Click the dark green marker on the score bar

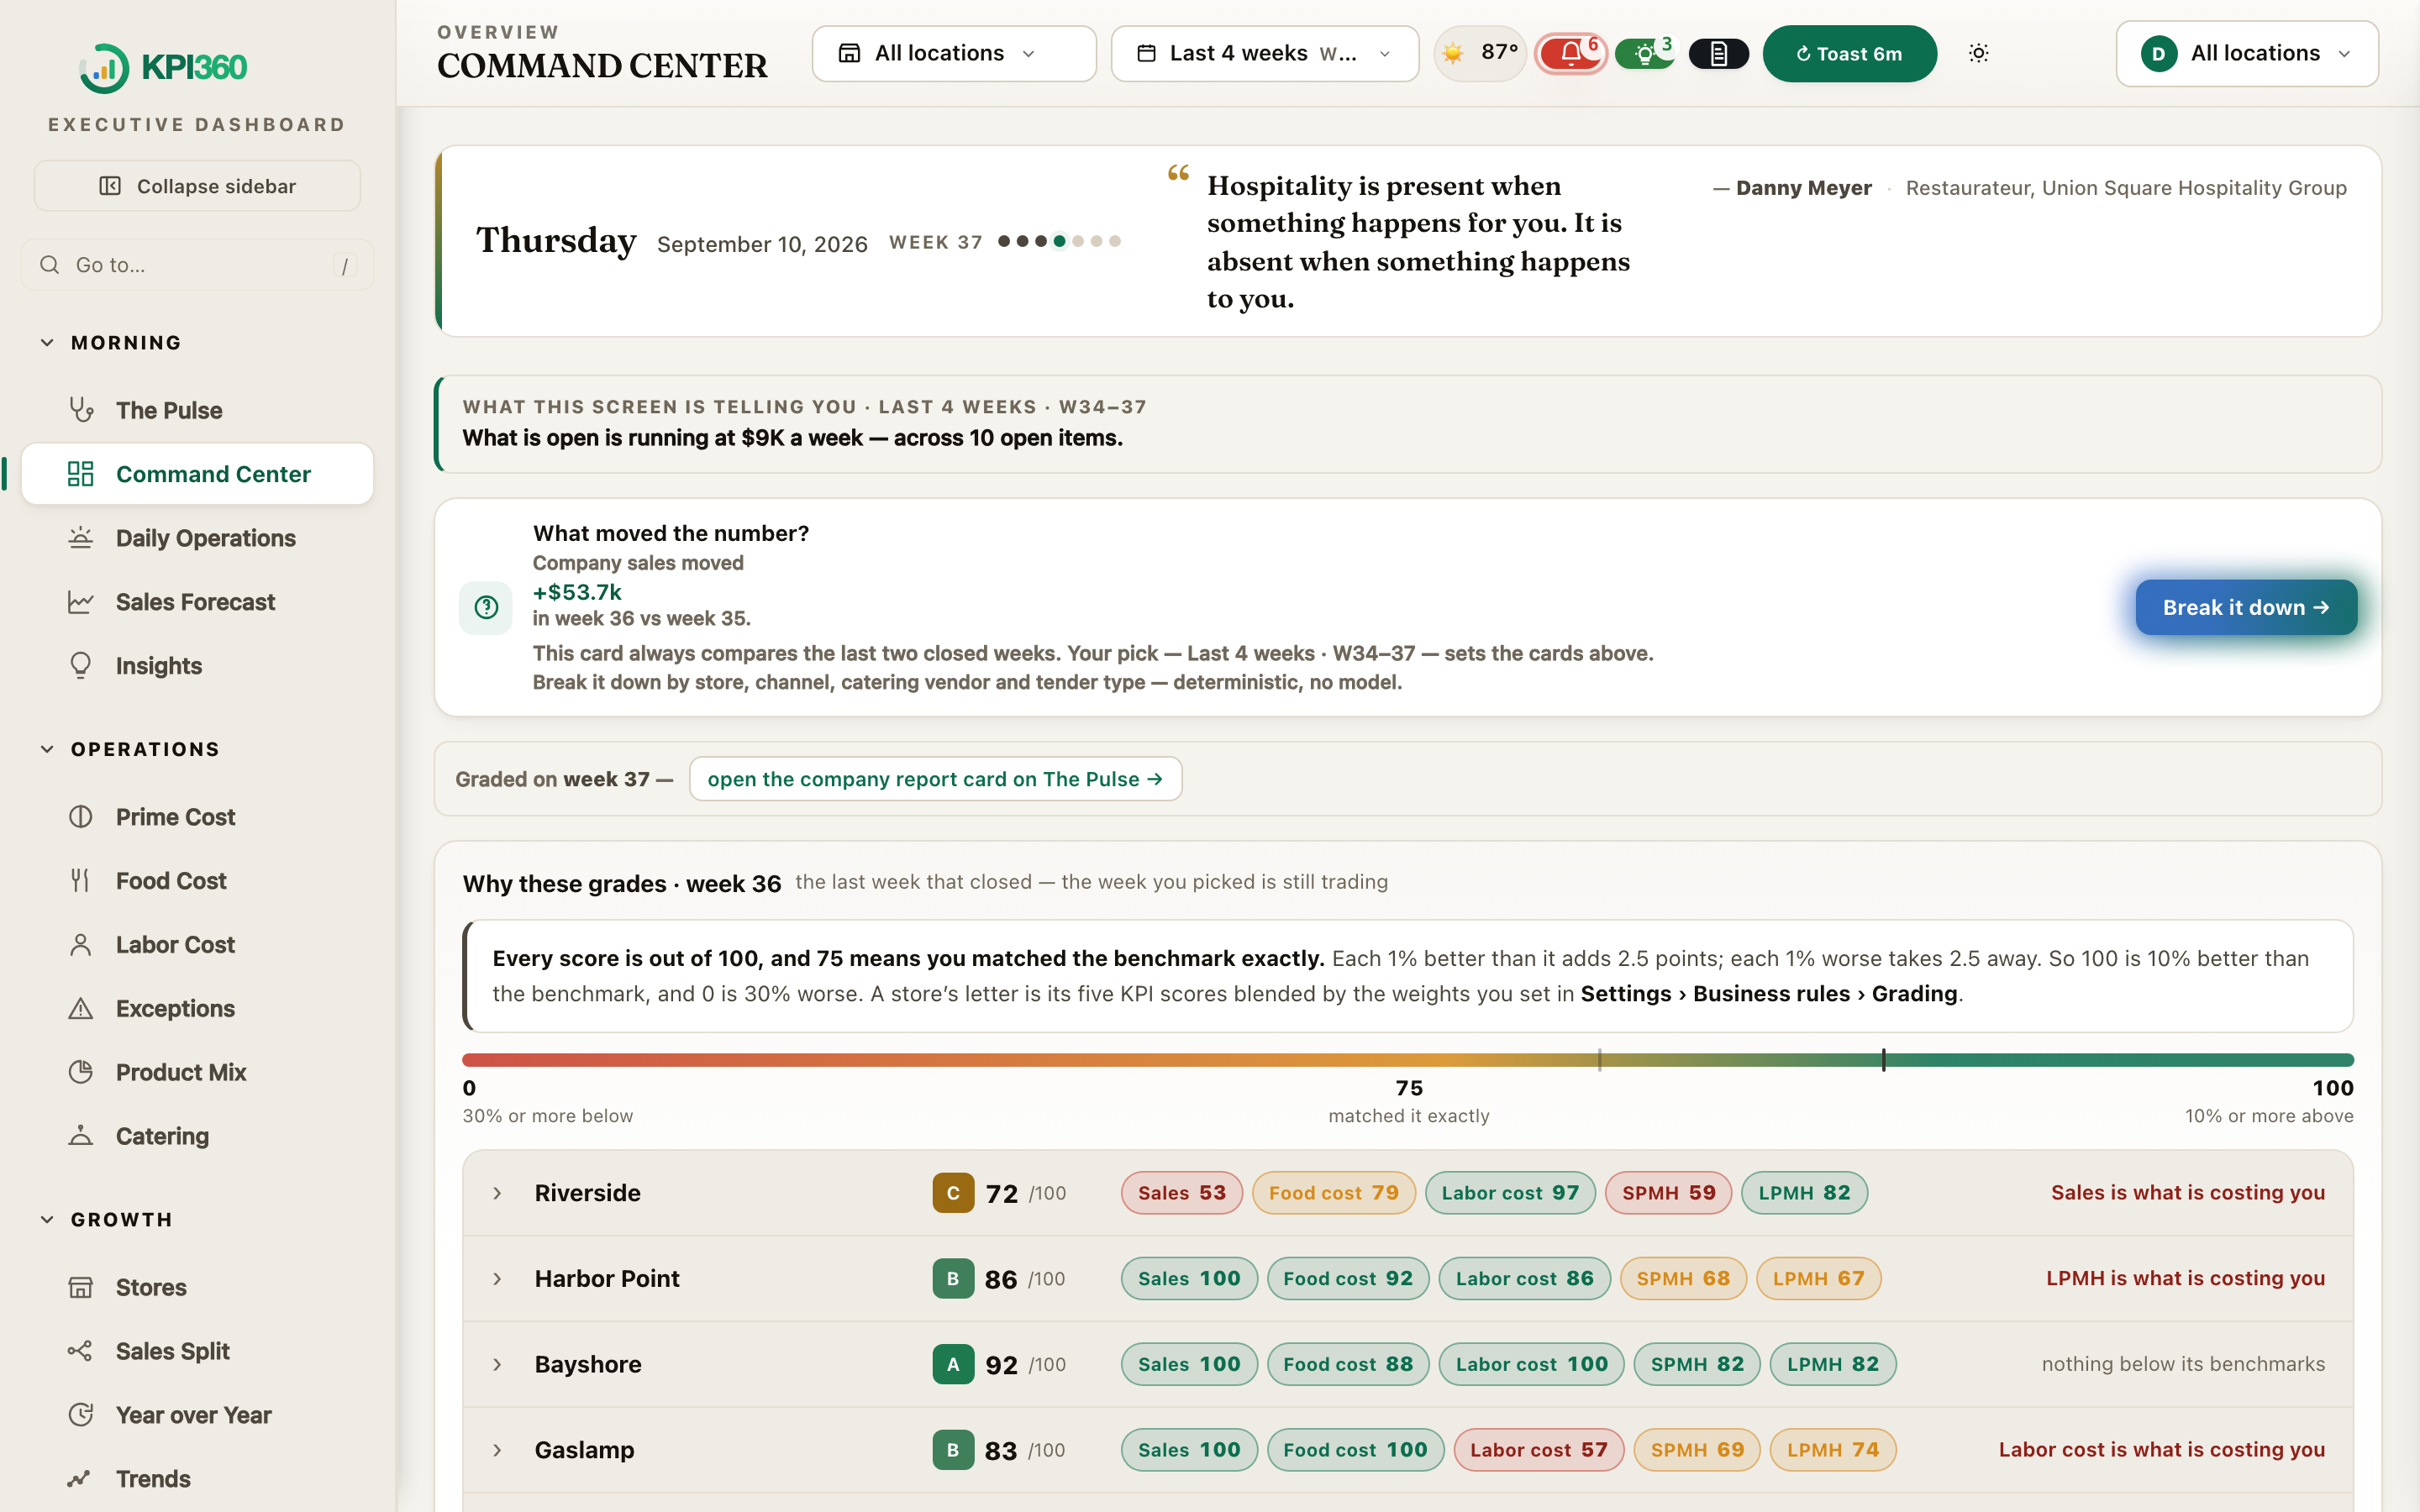[1883, 1060]
